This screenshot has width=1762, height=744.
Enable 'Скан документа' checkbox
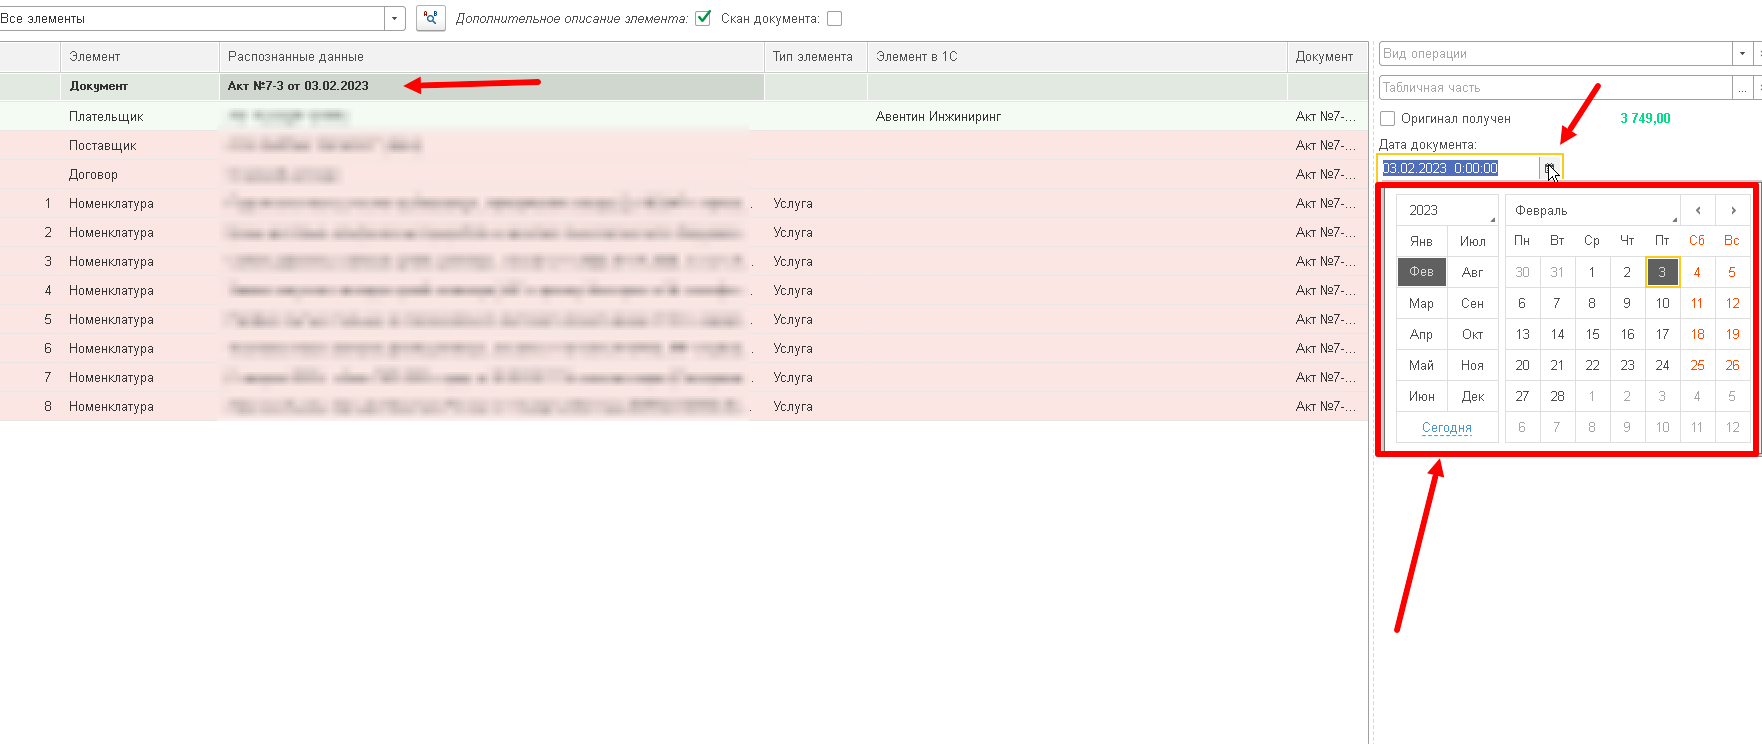point(834,18)
